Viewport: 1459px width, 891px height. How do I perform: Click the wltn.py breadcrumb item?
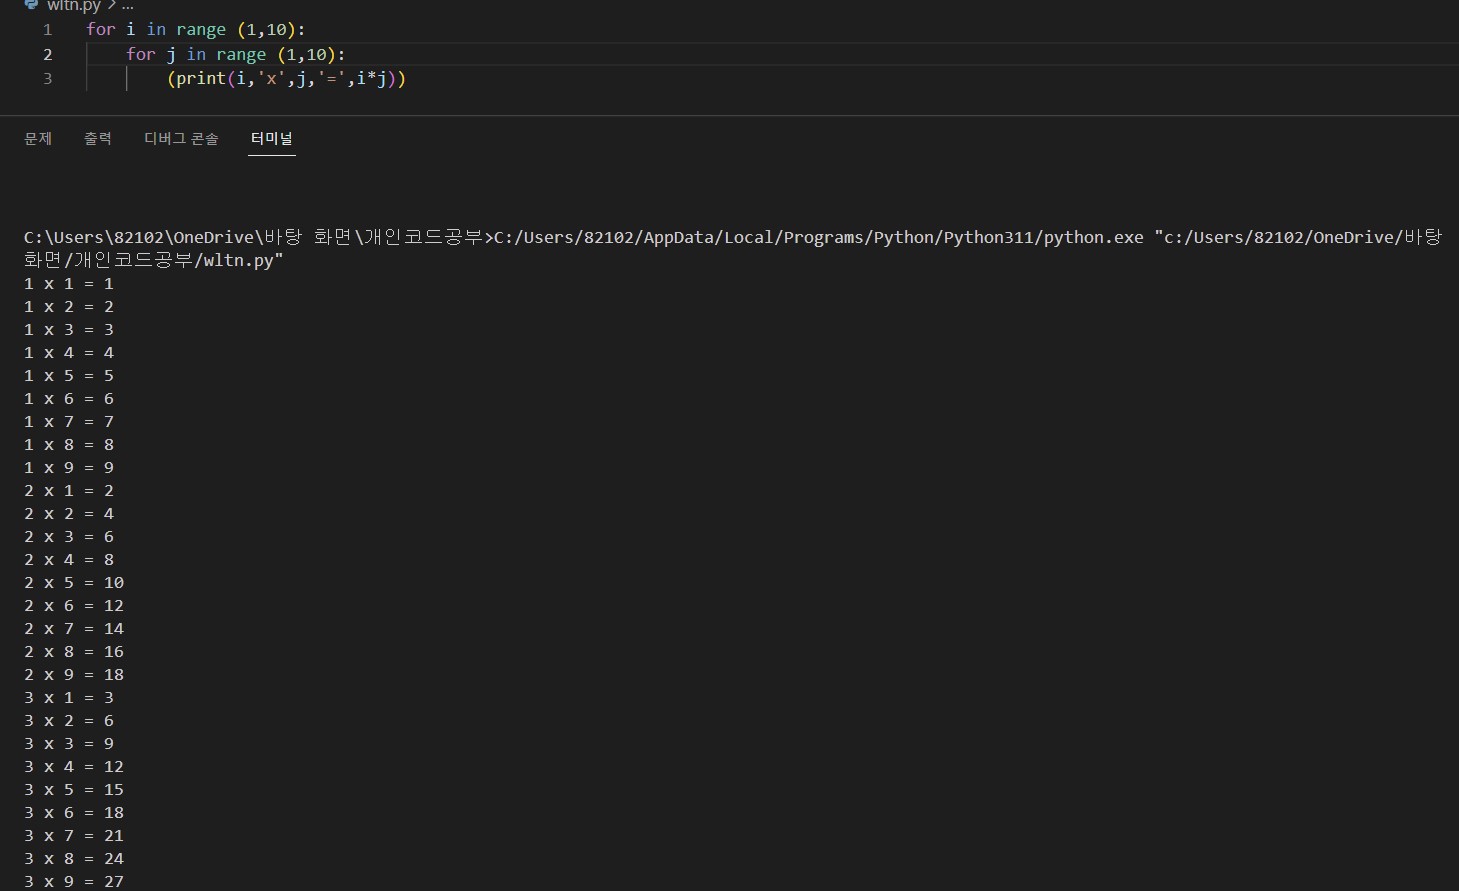pyautogui.click(x=74, y=5)
